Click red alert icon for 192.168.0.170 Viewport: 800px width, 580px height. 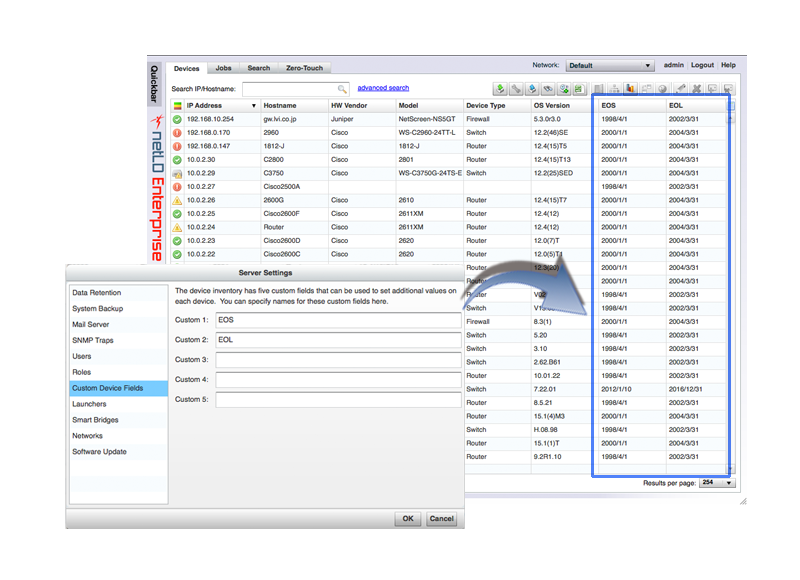pos(177,133)
